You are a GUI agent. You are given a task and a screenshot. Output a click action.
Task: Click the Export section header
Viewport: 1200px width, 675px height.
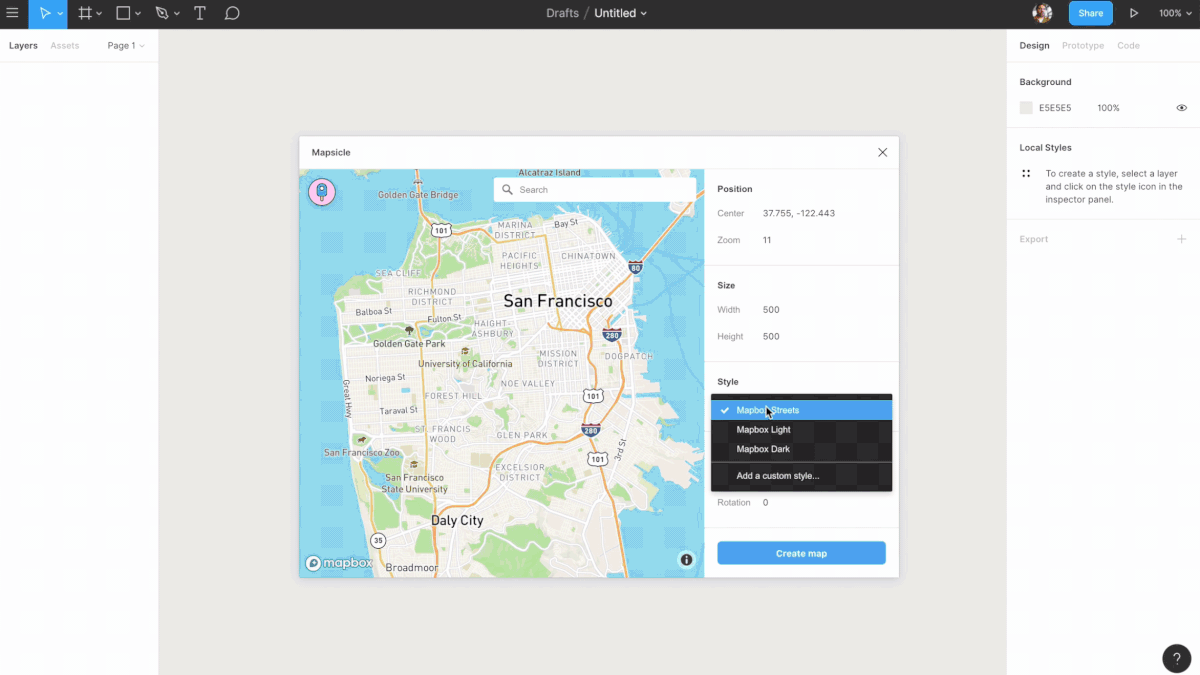click(x=1034, y=239)
